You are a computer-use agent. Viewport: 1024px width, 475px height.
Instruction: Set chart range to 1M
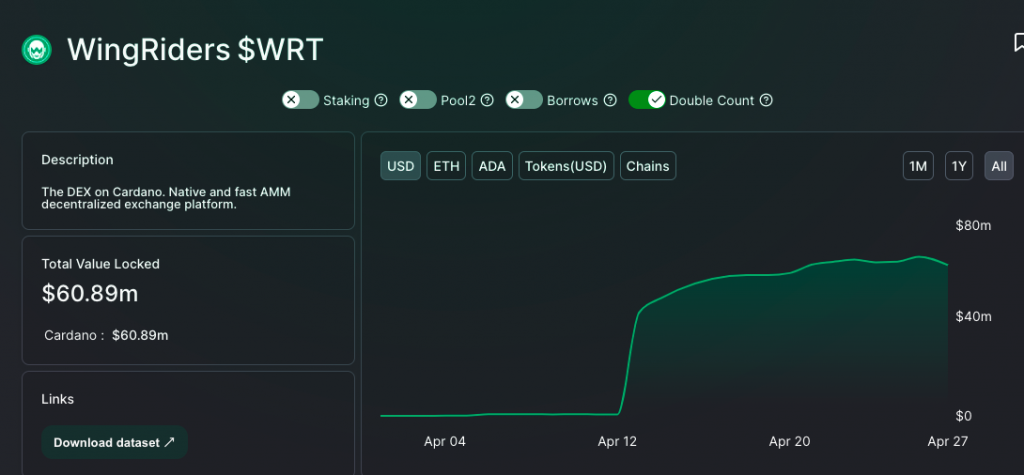(x=918, y=166)
